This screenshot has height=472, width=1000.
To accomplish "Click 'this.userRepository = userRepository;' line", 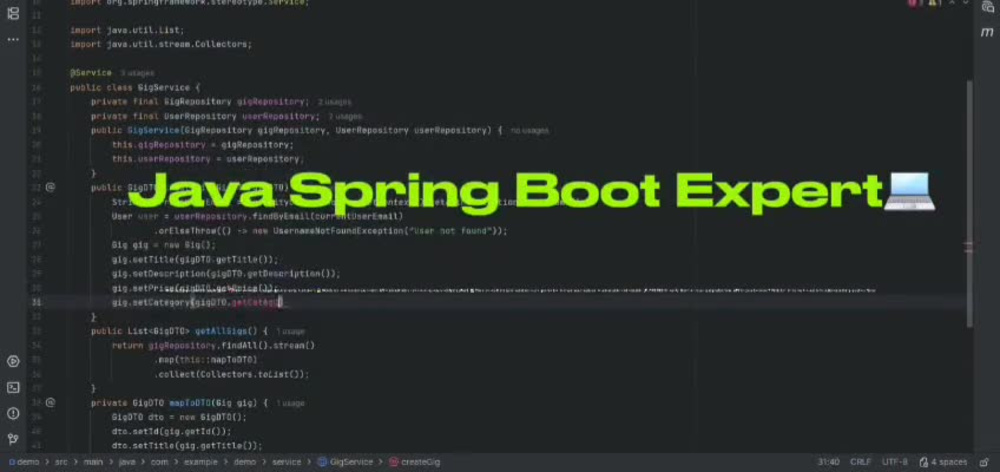I will 206,159.
